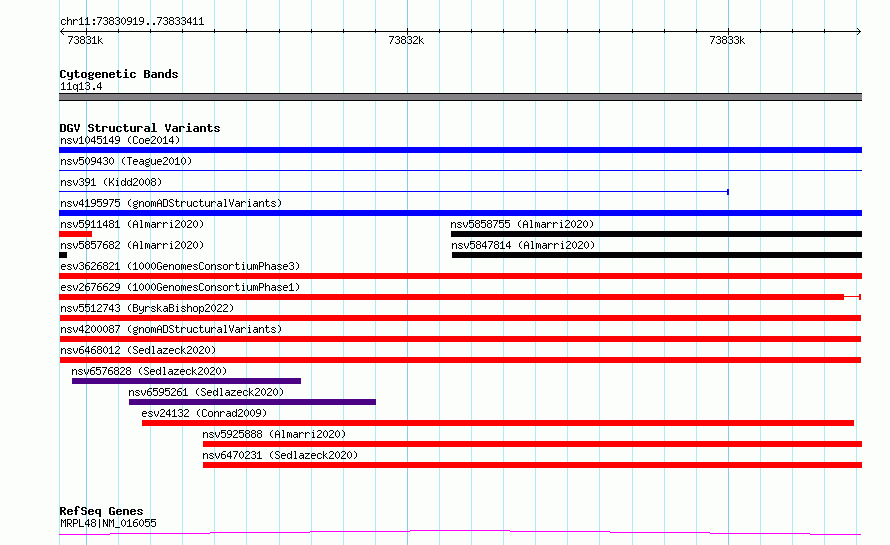The height and width of the screenshot is (545, 890).
Task: Select the red esv3626821 variant bar
Action: coord(460,276)
